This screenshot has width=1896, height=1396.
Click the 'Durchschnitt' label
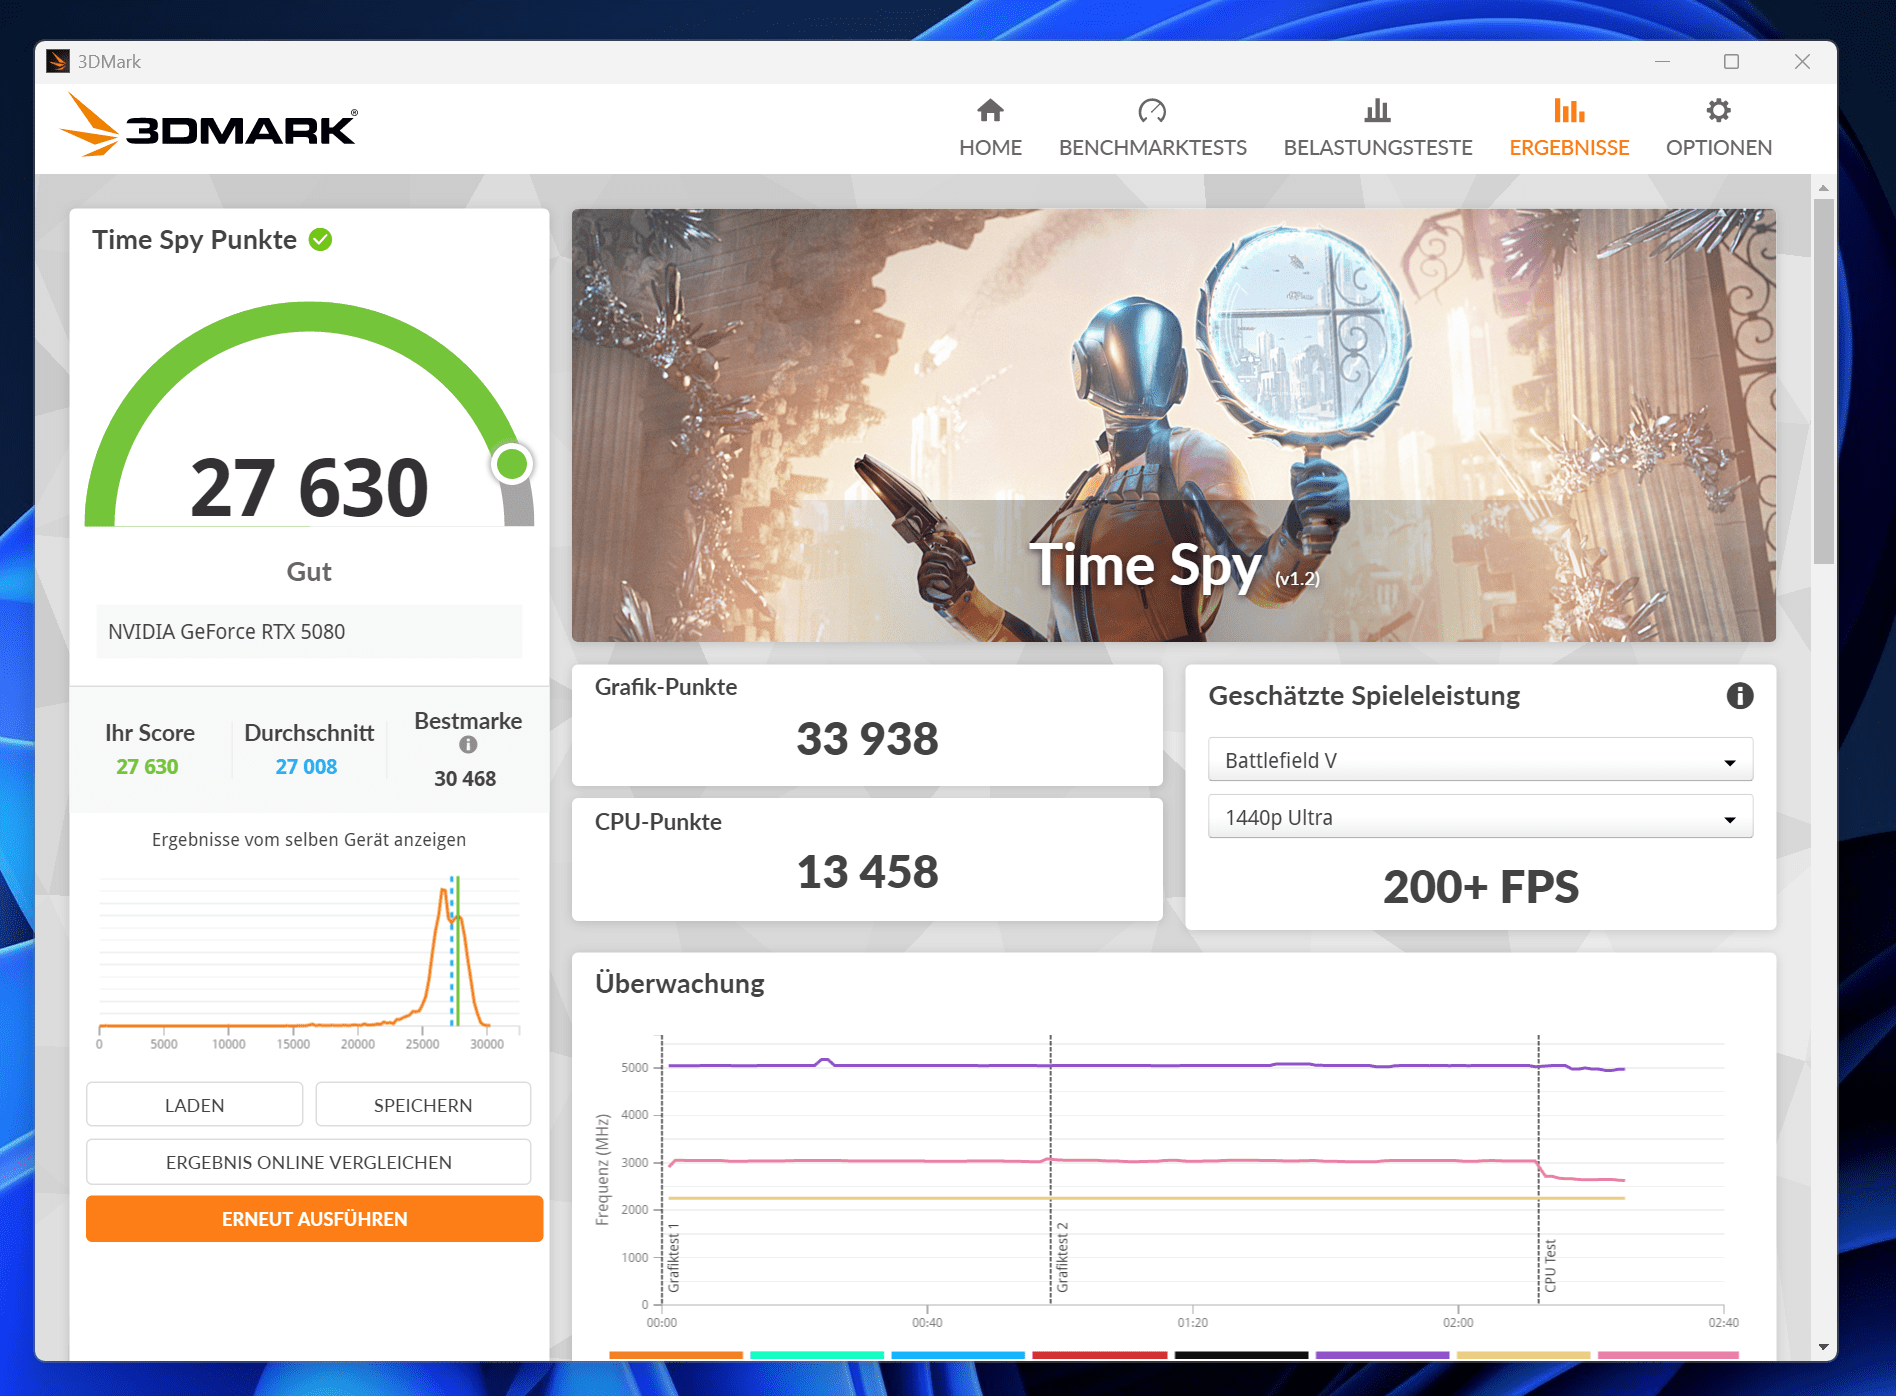click(x=309, y=733)
